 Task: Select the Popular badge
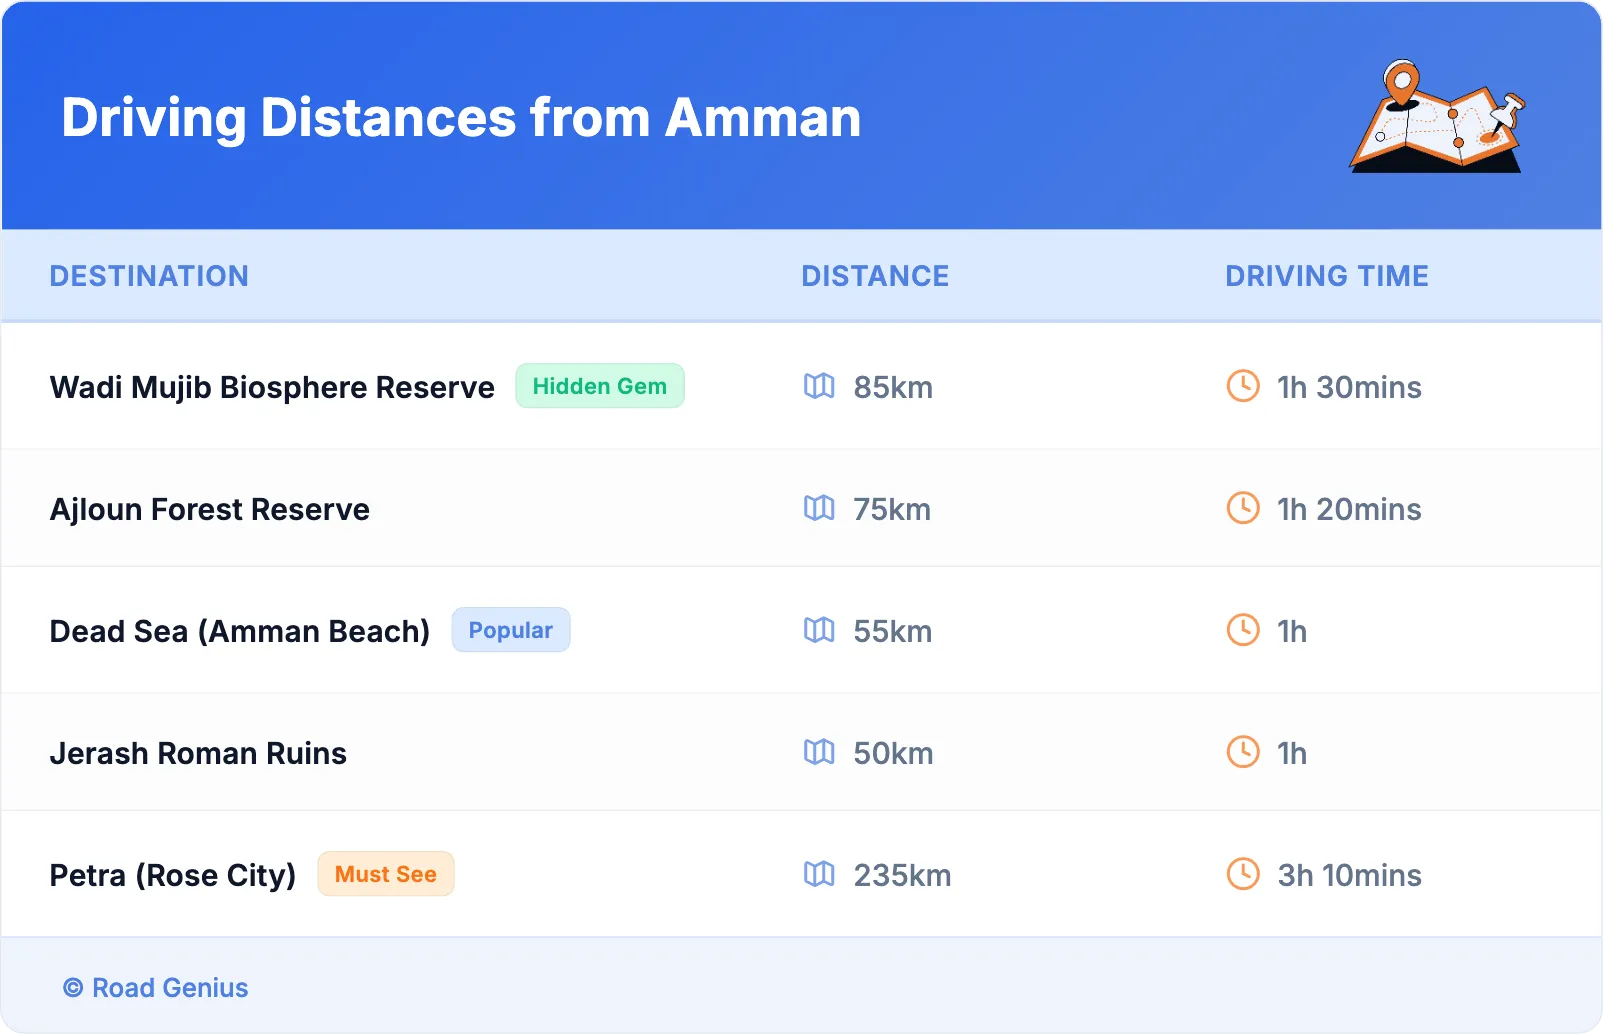(511, 630)
